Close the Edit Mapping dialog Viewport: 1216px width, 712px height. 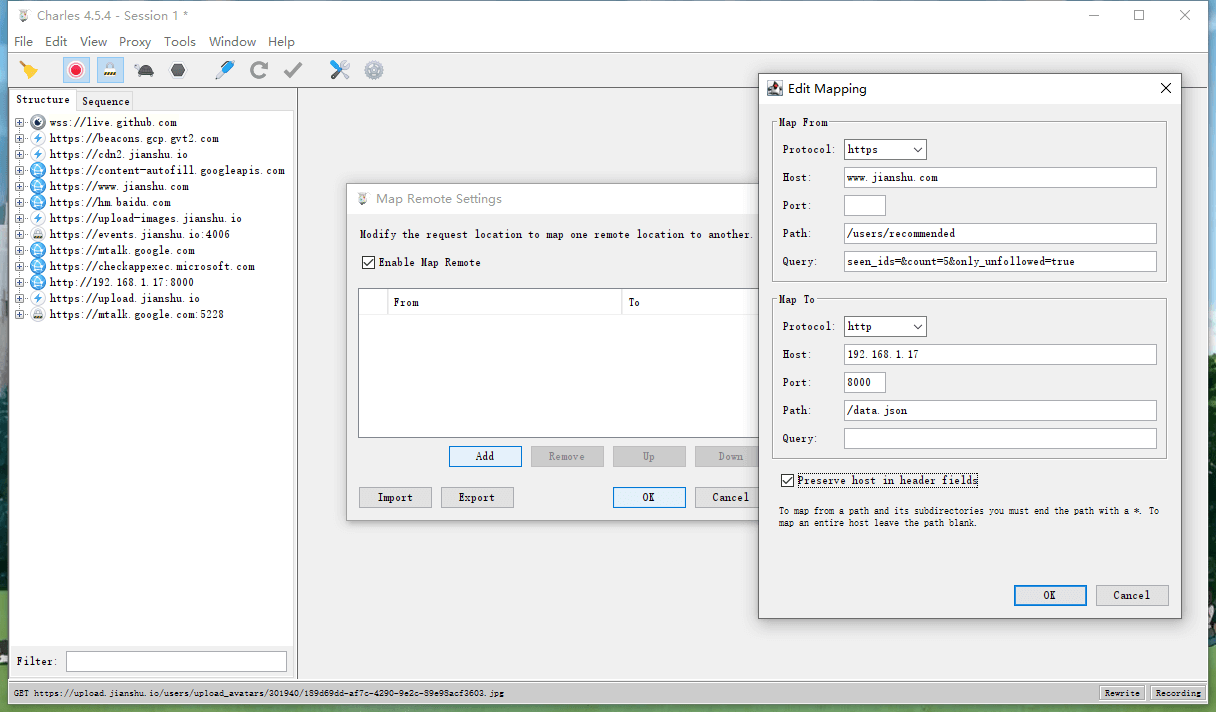1165,88
